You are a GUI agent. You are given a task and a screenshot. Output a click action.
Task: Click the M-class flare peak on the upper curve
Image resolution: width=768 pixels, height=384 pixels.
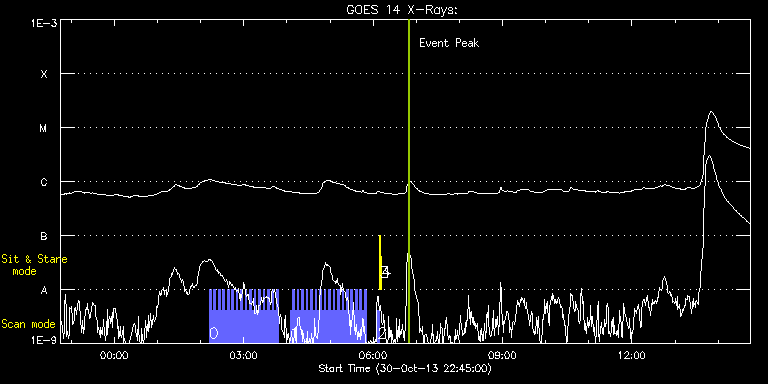pos(711,112)
